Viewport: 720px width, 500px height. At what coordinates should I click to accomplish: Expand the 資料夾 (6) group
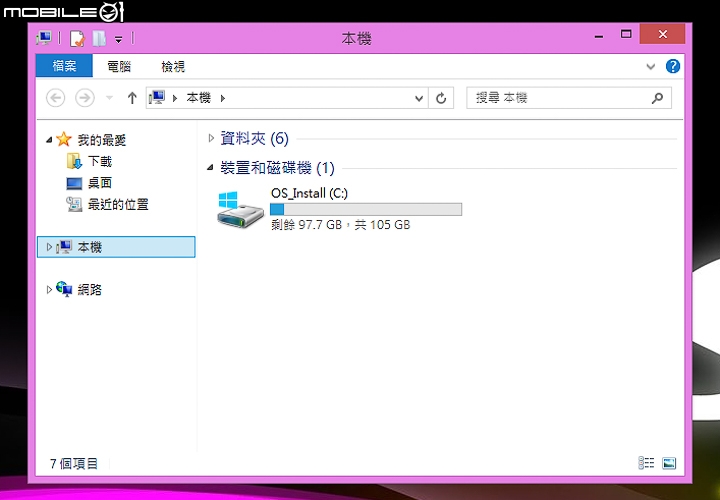tap(211, 138)
